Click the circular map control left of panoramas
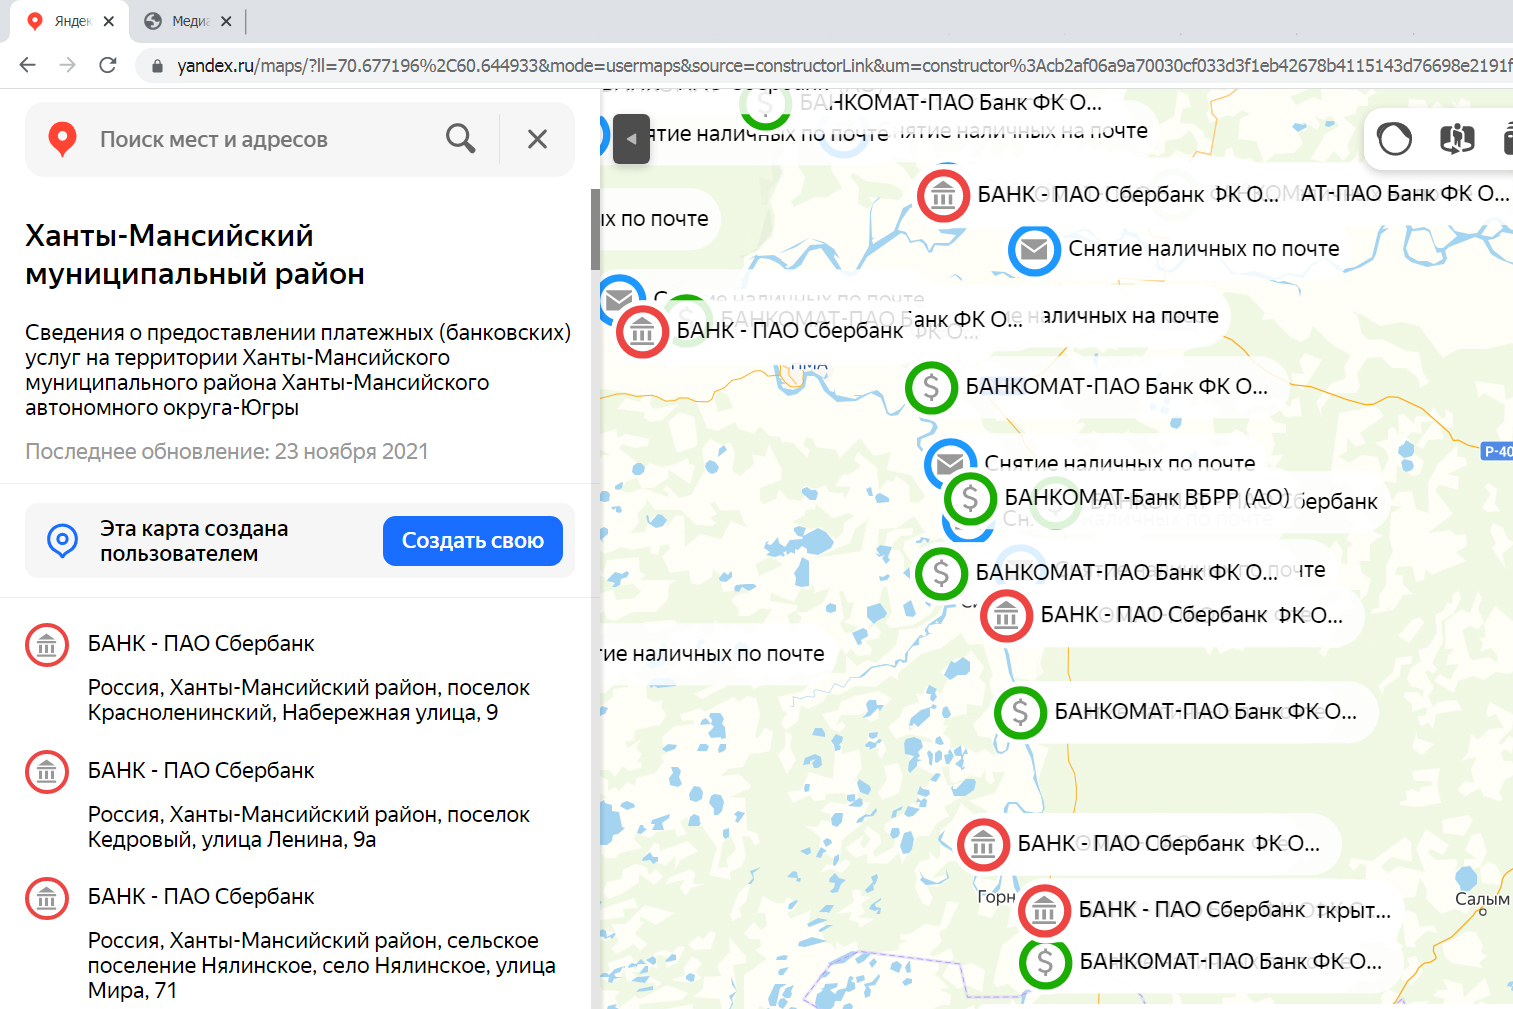1513x1009 pixels. pyautogui.click(x=1394, y=138)
